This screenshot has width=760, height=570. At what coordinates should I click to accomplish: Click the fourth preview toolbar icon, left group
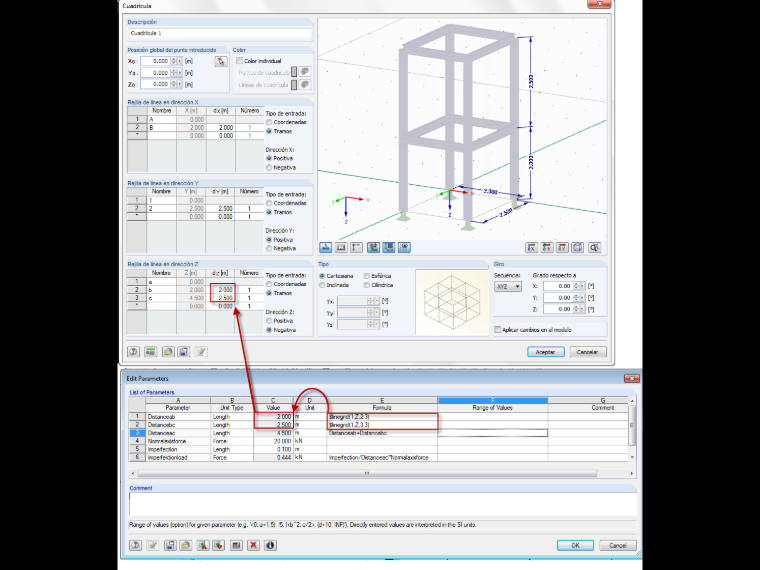point(373,248)
